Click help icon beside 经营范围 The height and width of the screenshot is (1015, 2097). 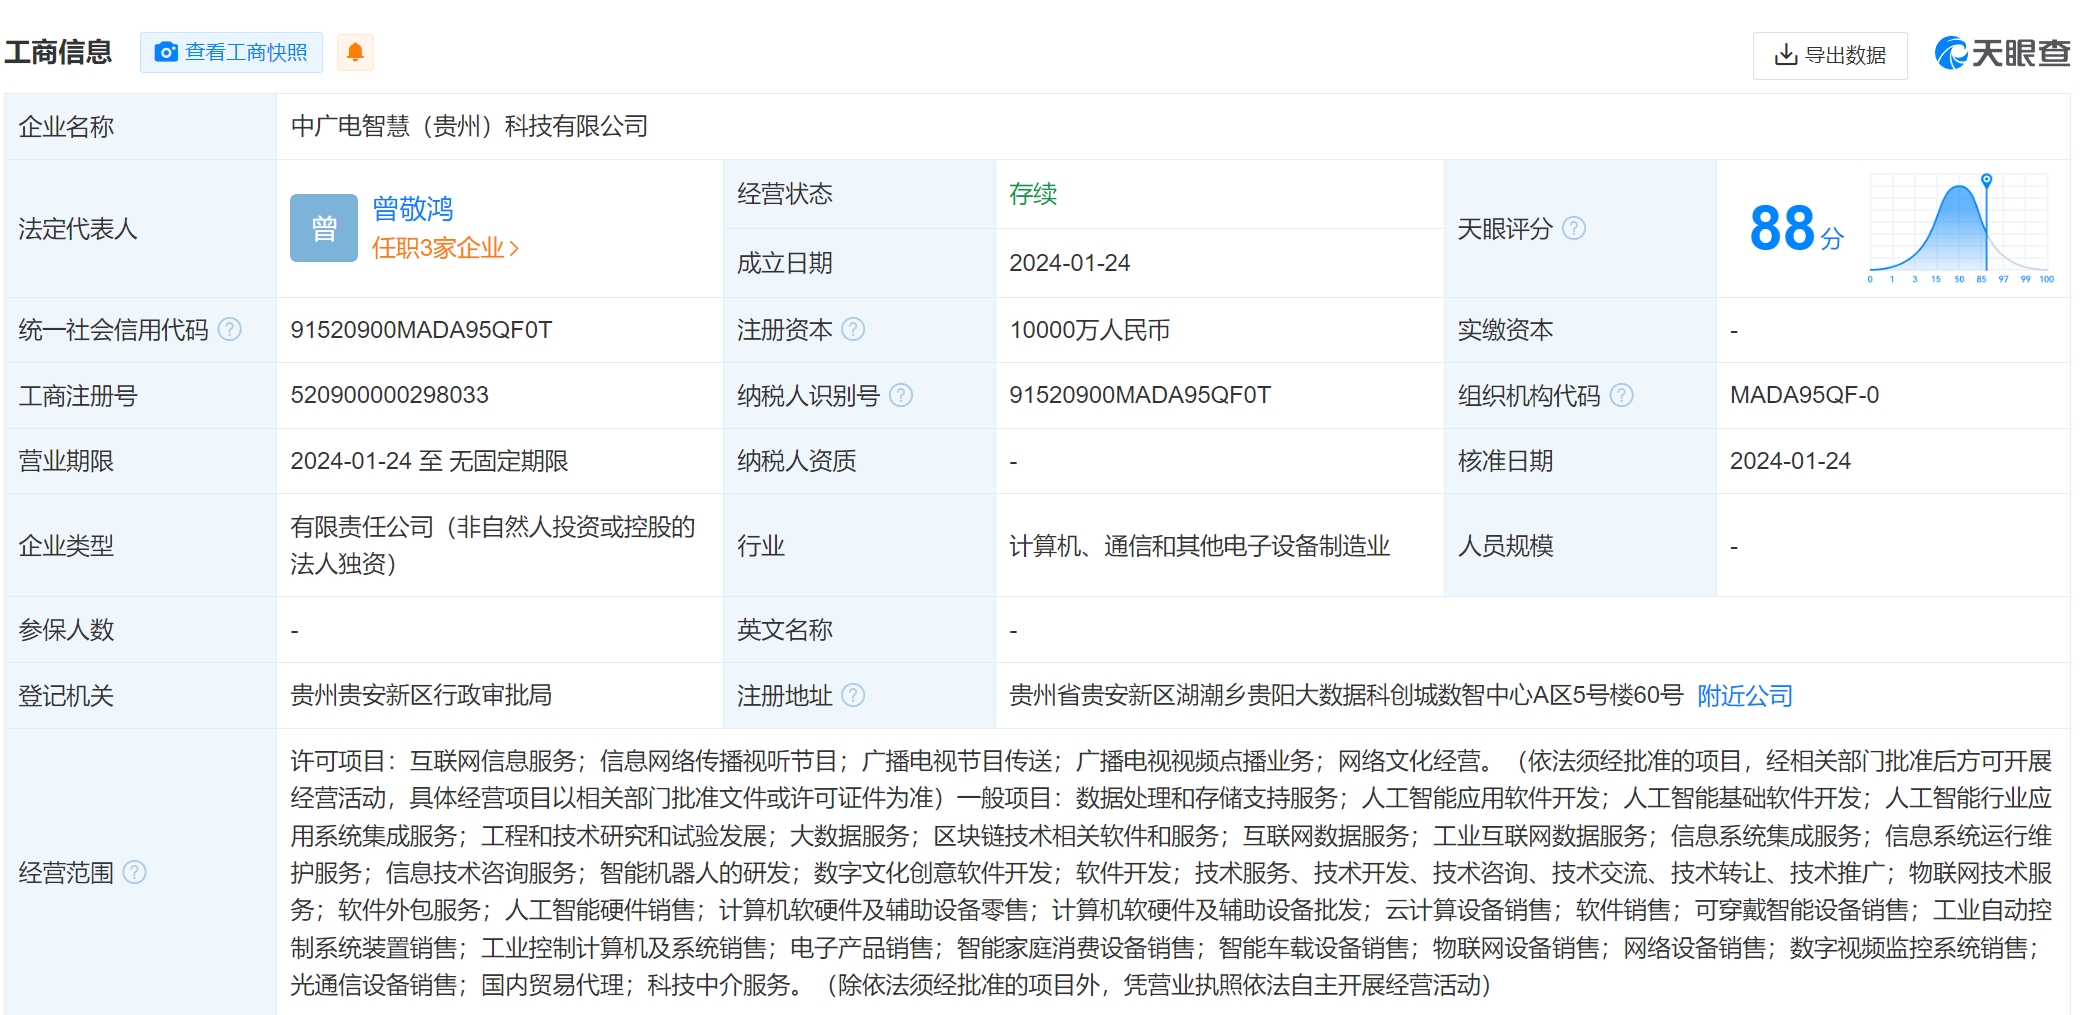tap(134, 872)
